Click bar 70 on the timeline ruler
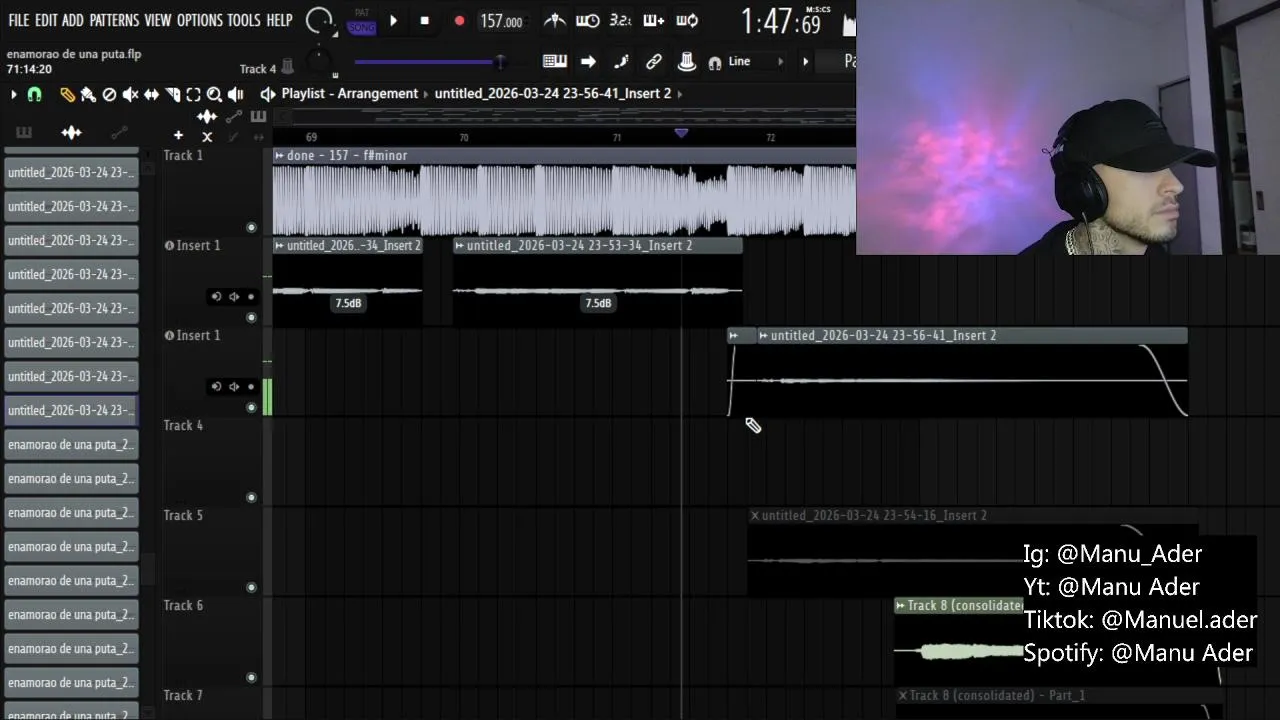The image size is (1280, 720). pyautogui.click(x=464, y=137)
